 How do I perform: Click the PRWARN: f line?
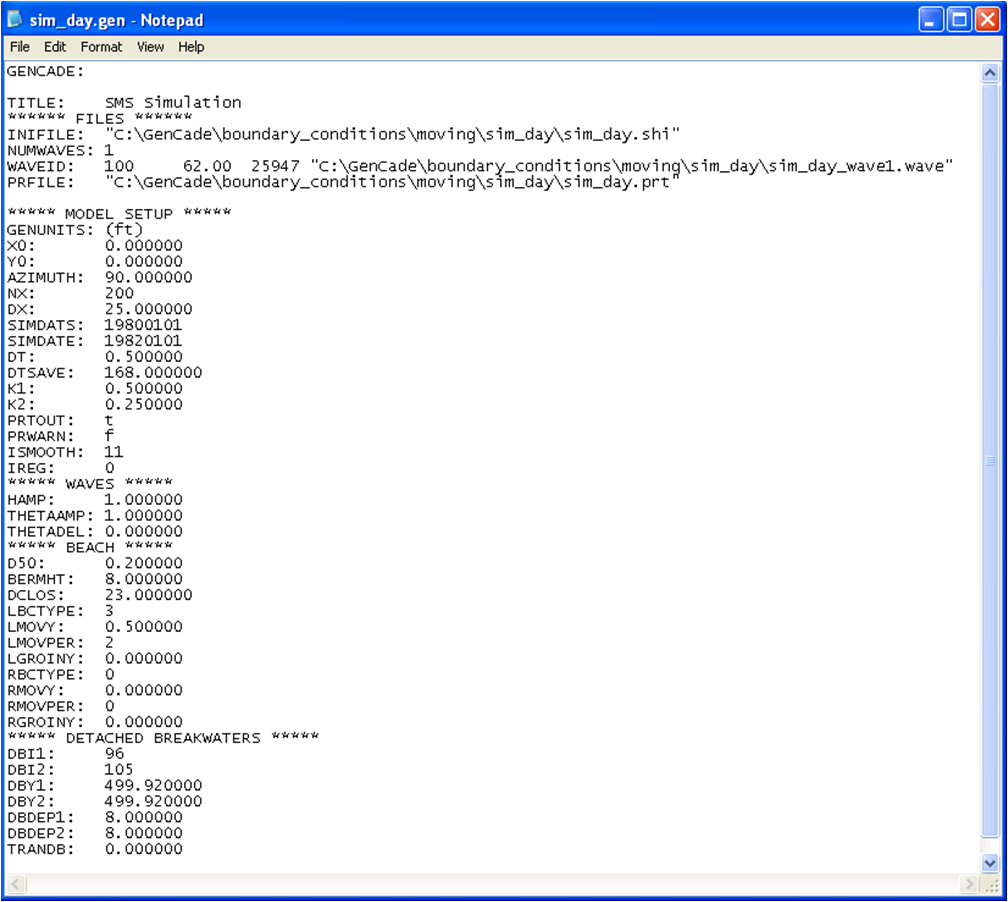click(x=60, y=436)
